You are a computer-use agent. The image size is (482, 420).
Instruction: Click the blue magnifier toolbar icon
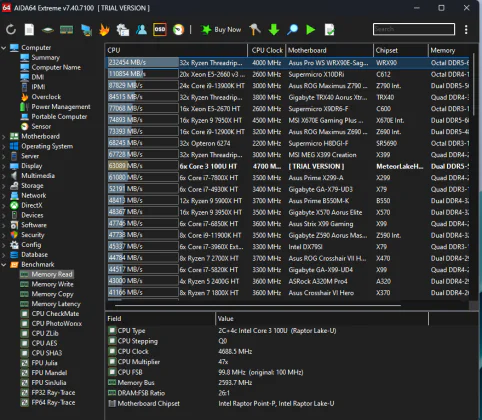pyautogui.click(x=292, y=30)
